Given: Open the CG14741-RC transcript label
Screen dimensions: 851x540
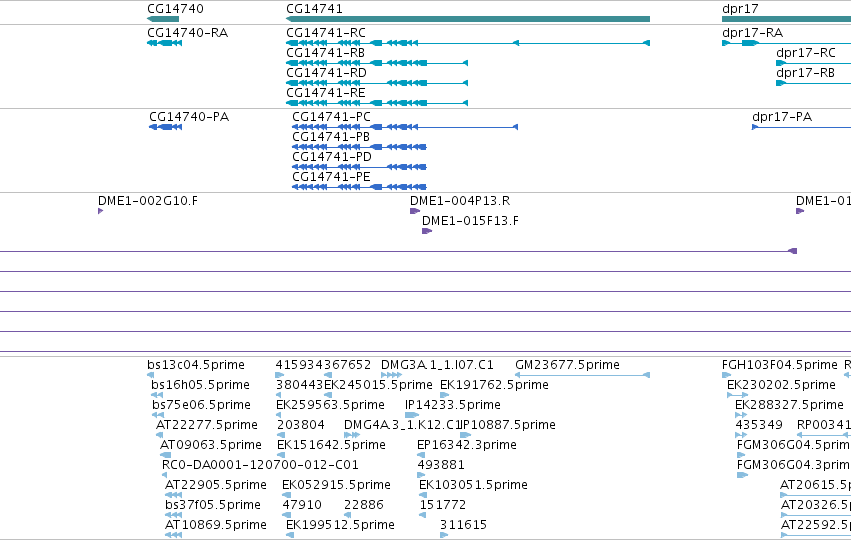Looking at the screenshot, I should pos(326,33).
